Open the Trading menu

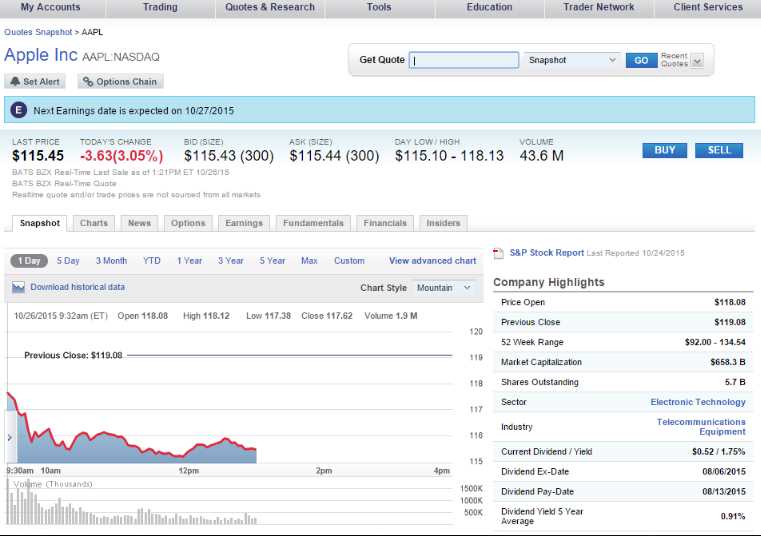[x=160, y=7]
